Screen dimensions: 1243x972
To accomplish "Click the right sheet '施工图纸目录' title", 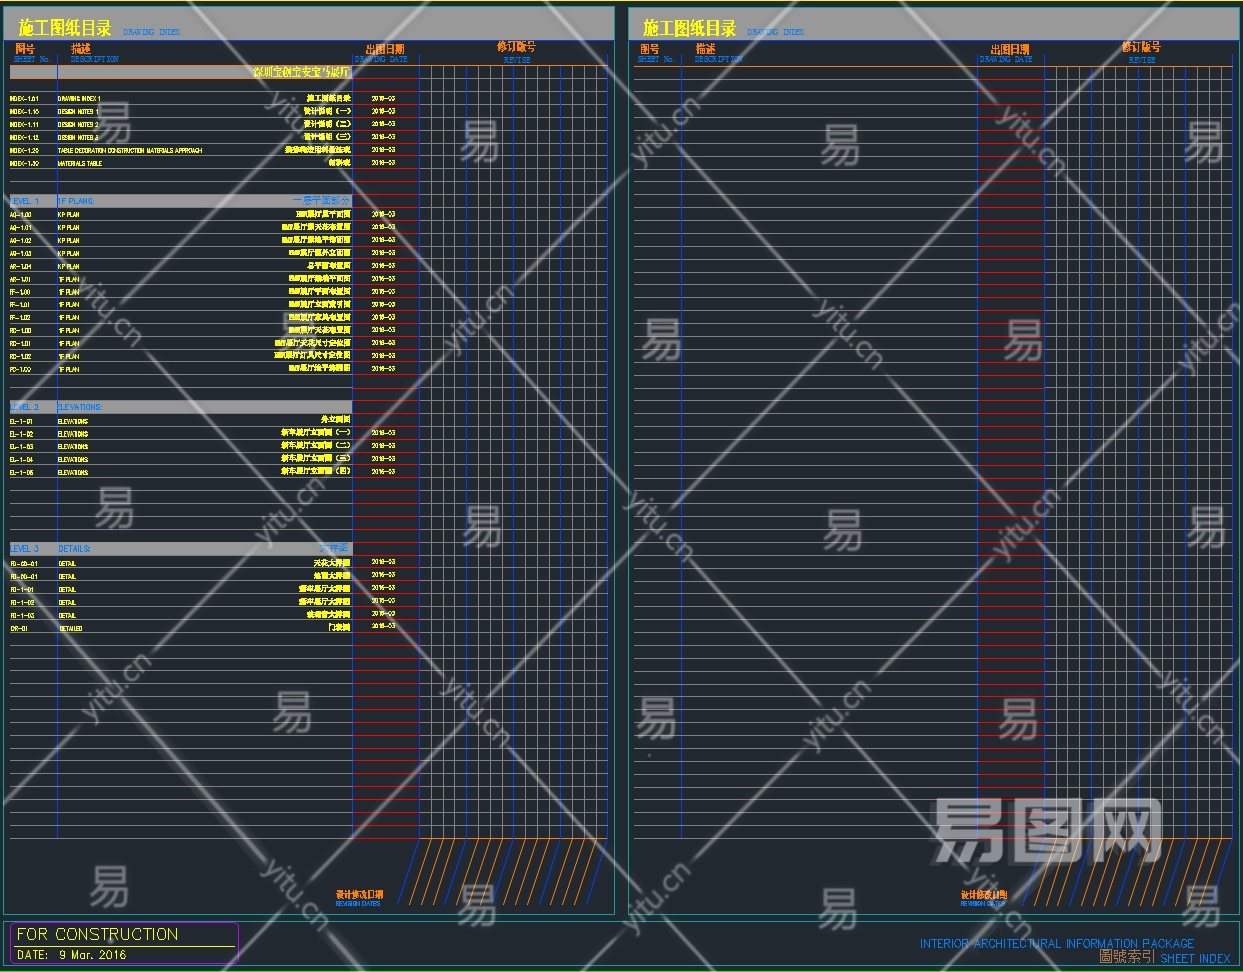I will [689, 29].
